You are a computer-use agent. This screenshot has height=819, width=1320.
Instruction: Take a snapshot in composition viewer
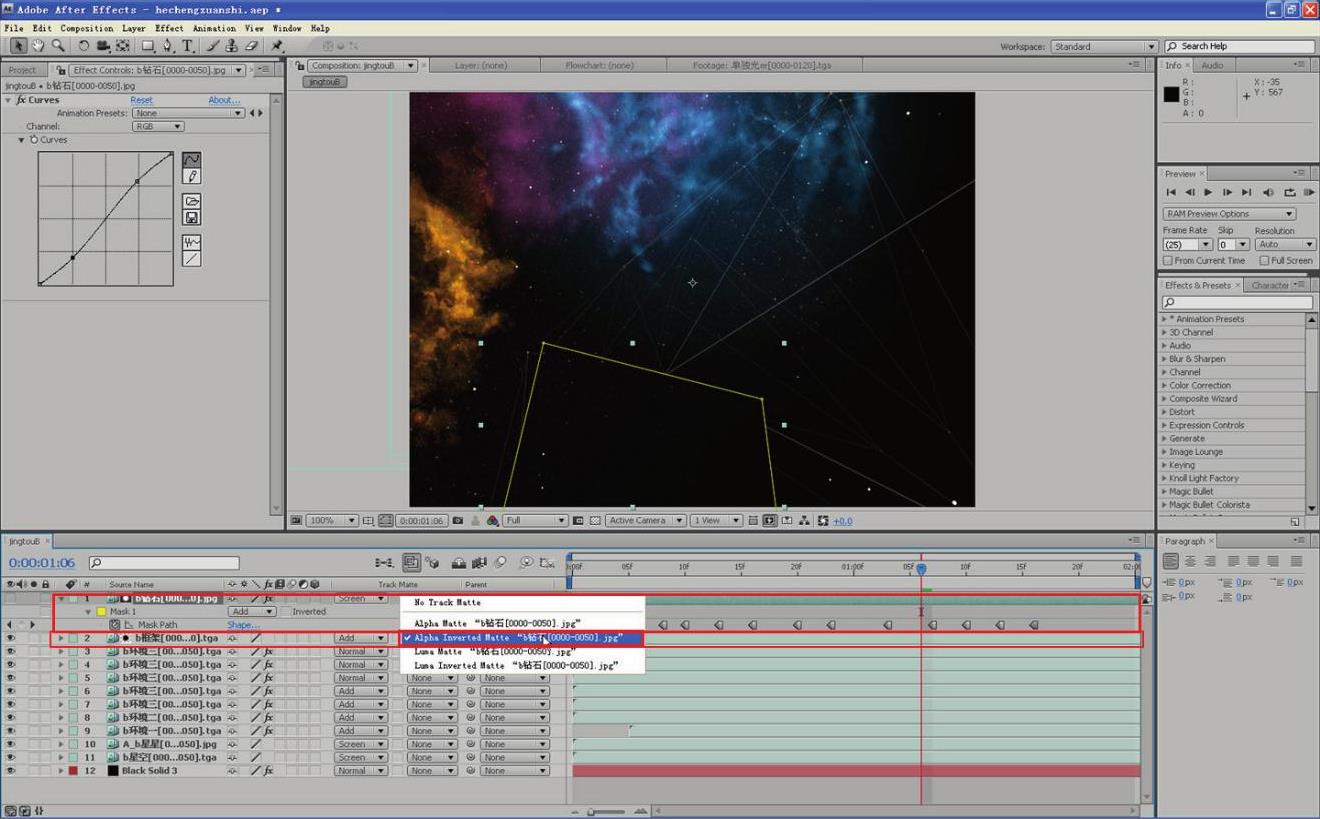(458, 521)
